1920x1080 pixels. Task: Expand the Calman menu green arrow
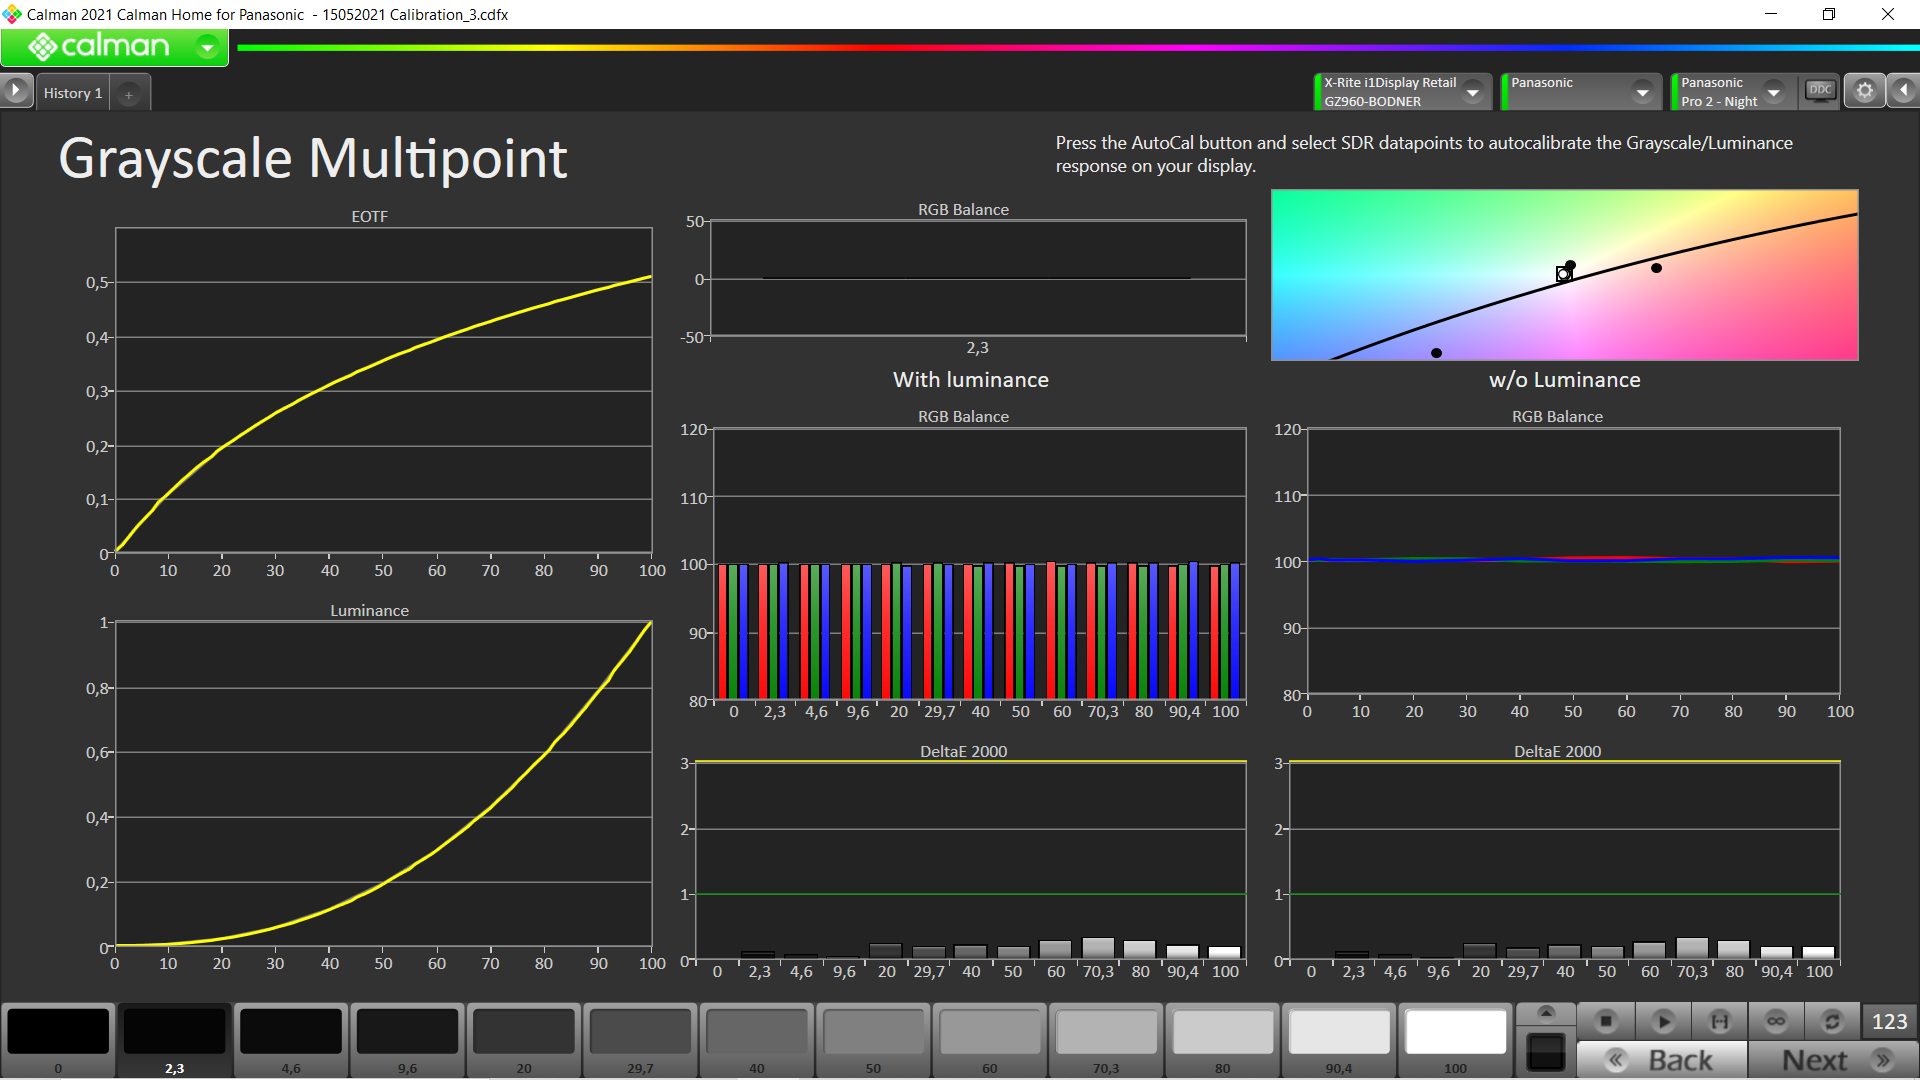[x=207, y=47]
